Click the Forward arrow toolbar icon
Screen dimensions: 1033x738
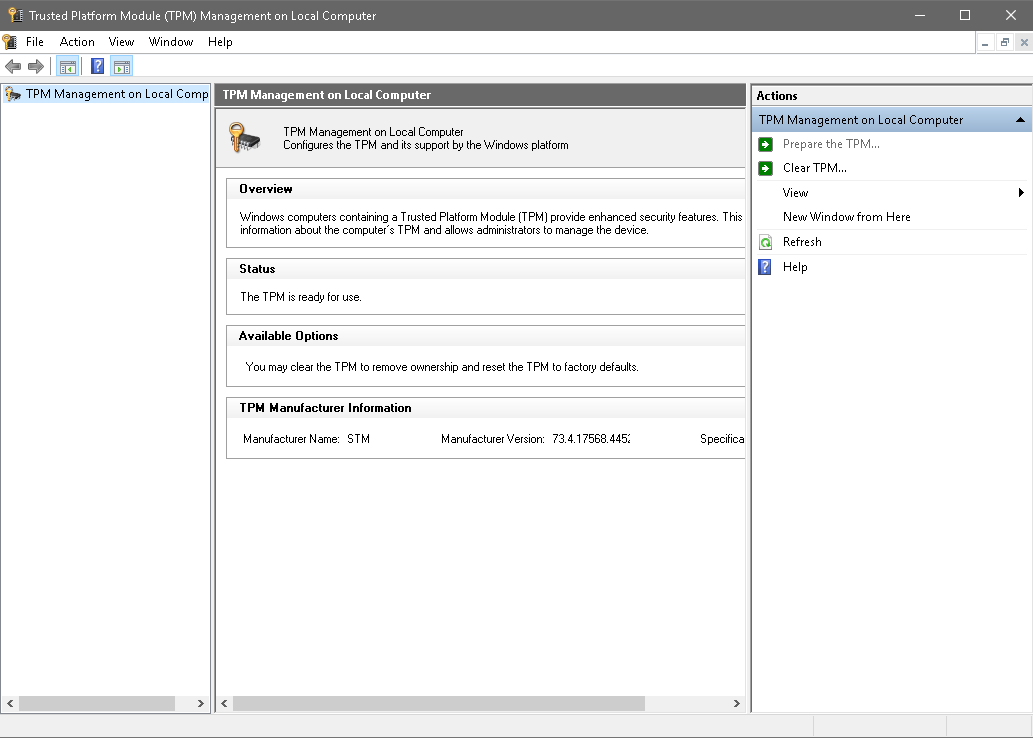coord(36,66)
